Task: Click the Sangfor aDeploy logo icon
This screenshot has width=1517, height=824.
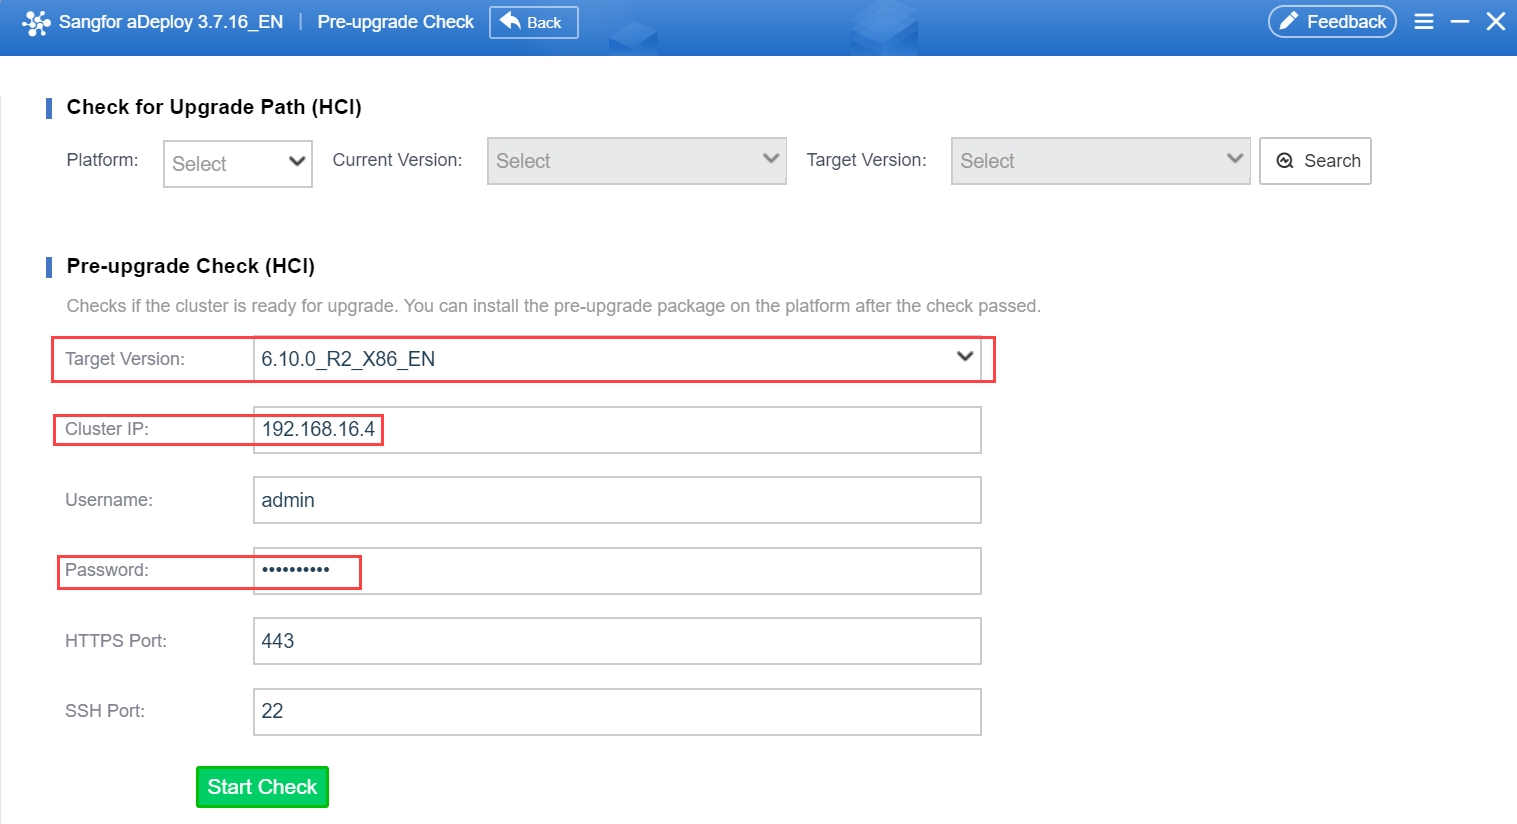Action: pos(36,22)
